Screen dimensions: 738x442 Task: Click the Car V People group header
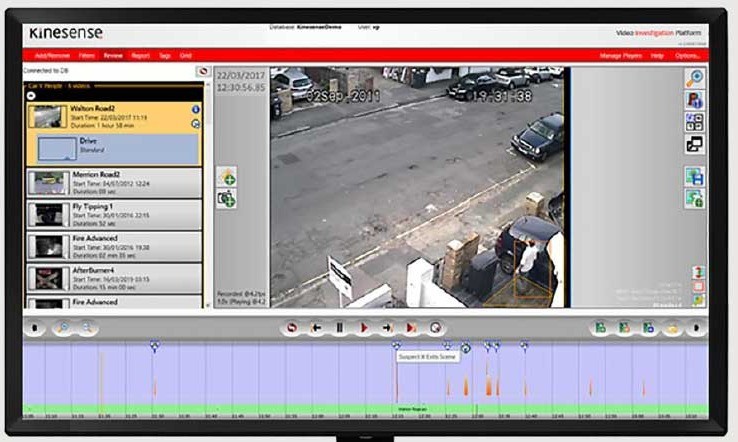pyautogui.click(x=114, y=86)
